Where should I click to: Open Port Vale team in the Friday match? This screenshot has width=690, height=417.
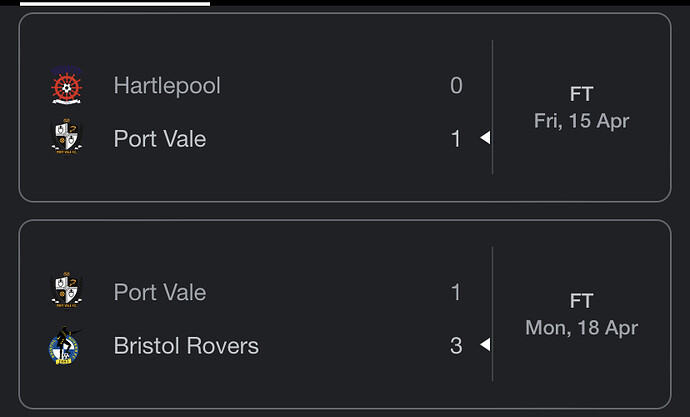[x=160, y=139]
